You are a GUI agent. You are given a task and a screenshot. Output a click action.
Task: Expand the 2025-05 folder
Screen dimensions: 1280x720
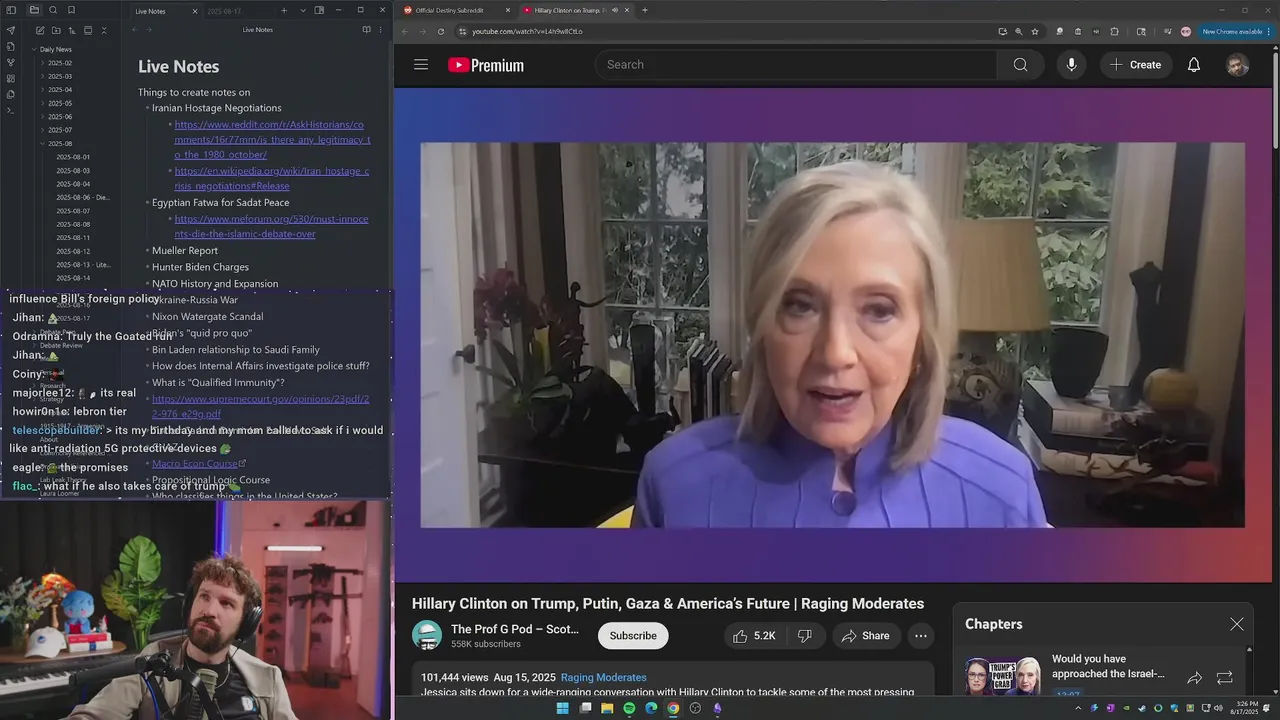[x=60, y=103]
